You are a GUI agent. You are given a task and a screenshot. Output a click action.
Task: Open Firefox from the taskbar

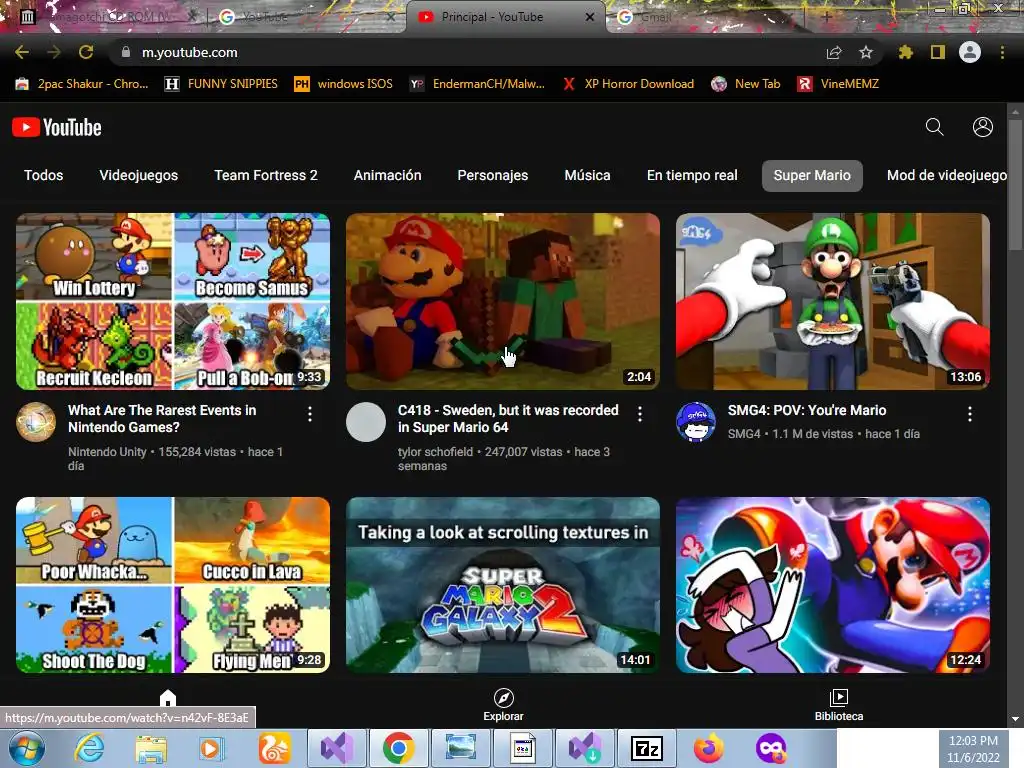(x=709, y=748)
